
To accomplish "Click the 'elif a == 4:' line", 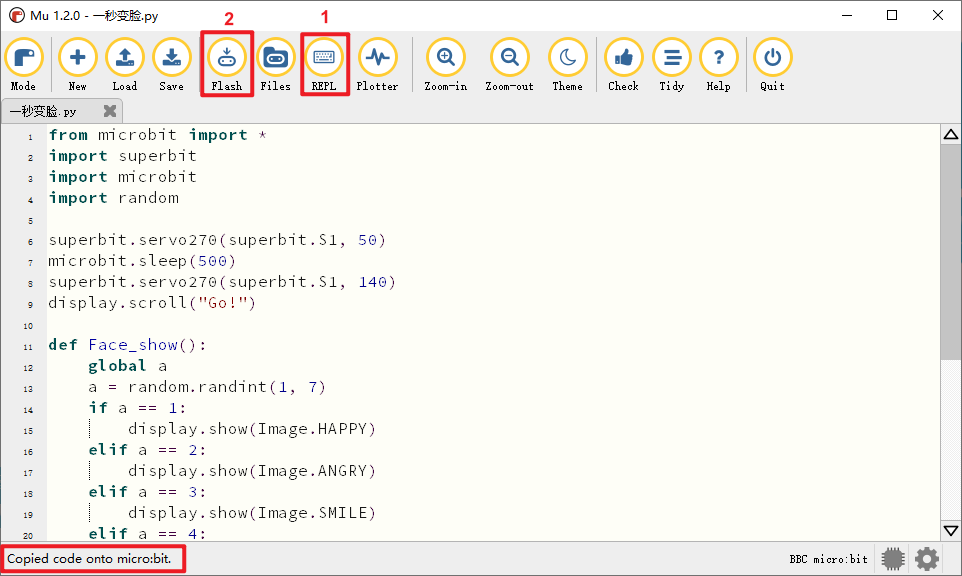I will (x=147, y=534).
